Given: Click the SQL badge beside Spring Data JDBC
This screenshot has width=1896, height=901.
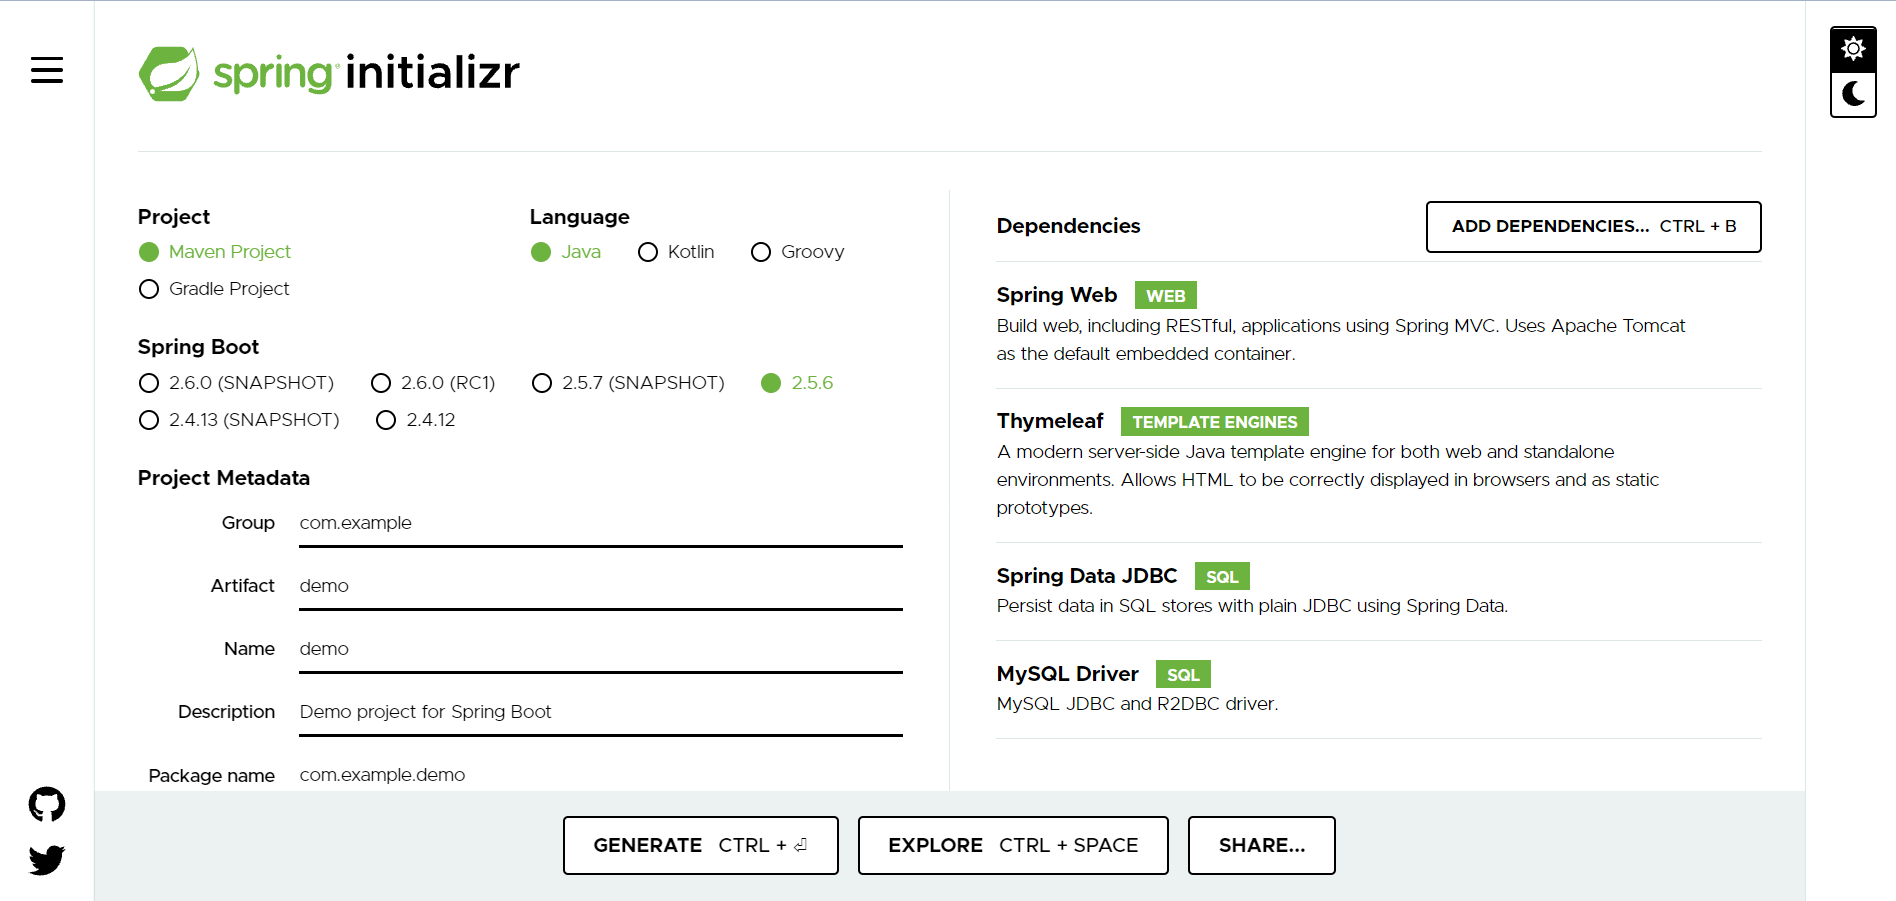Looking at the screenshot, I should coord(1222,577).
